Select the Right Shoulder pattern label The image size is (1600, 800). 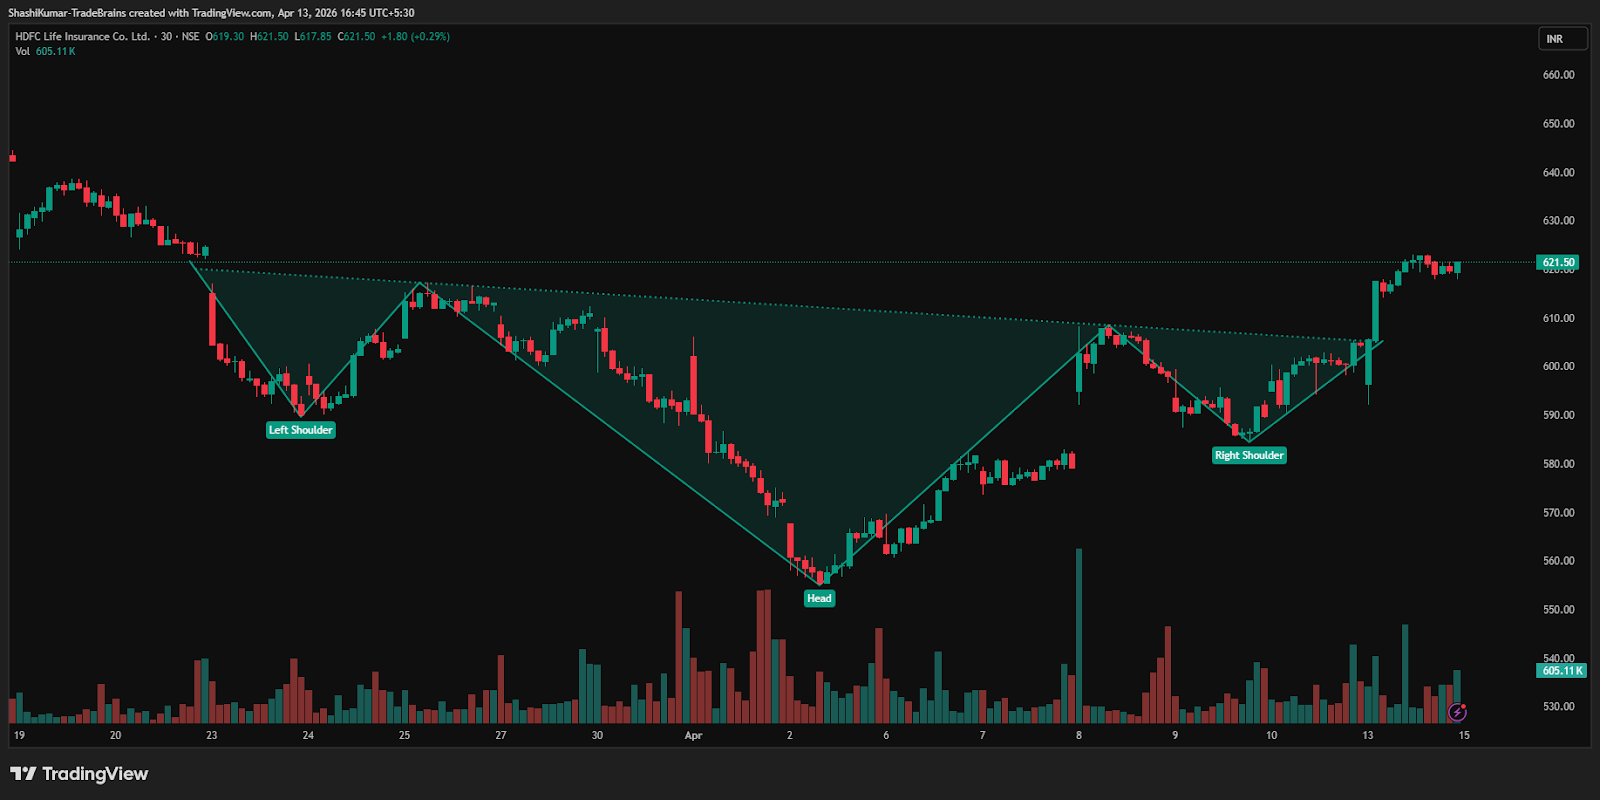pyautogui.click(x=1249, y=455)
